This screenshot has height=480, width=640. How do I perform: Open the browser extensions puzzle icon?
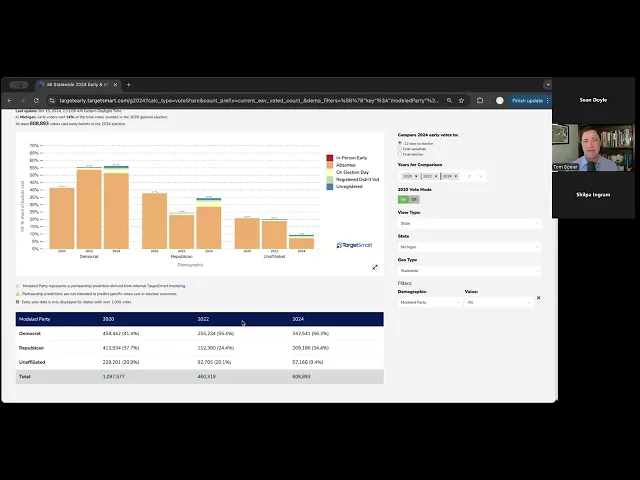click(x=480, y=100)
